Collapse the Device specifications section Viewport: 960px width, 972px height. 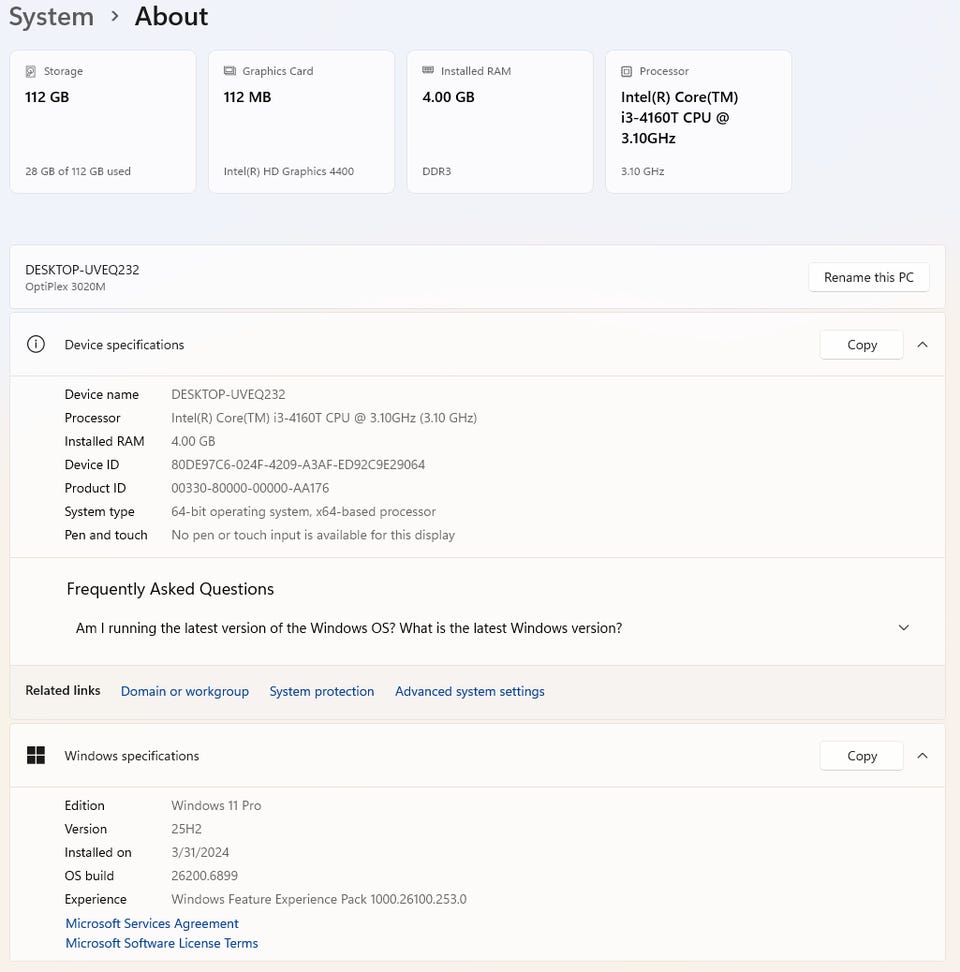coord(922,345)
